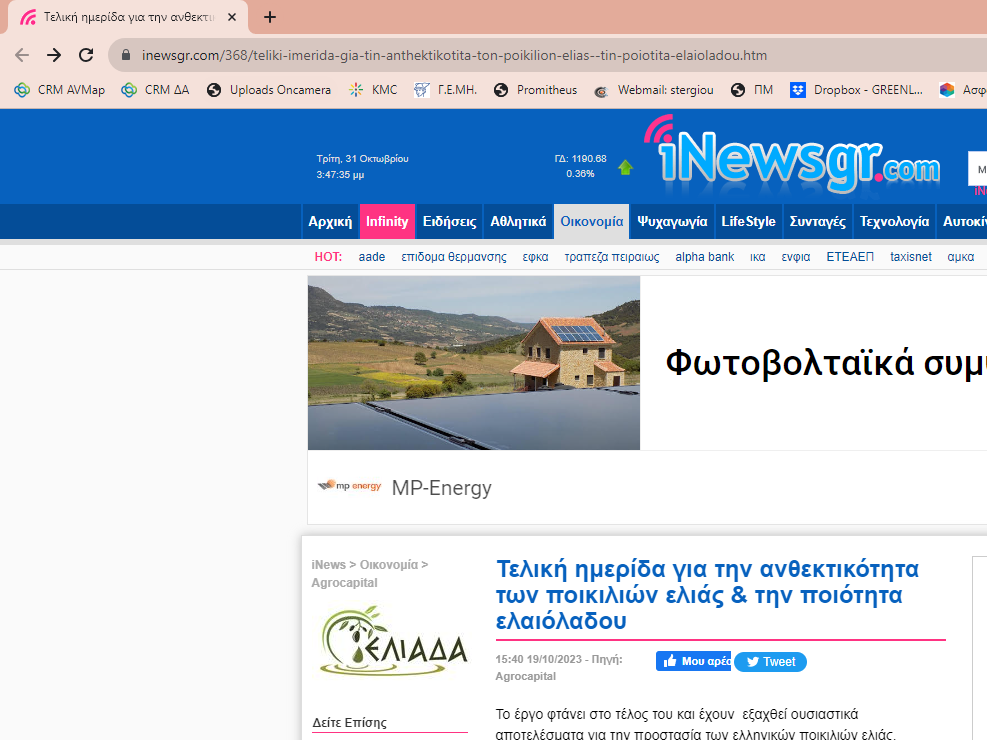Click the padlock site info icon
This screenshot has height=740, width=987.
[126, 56]
